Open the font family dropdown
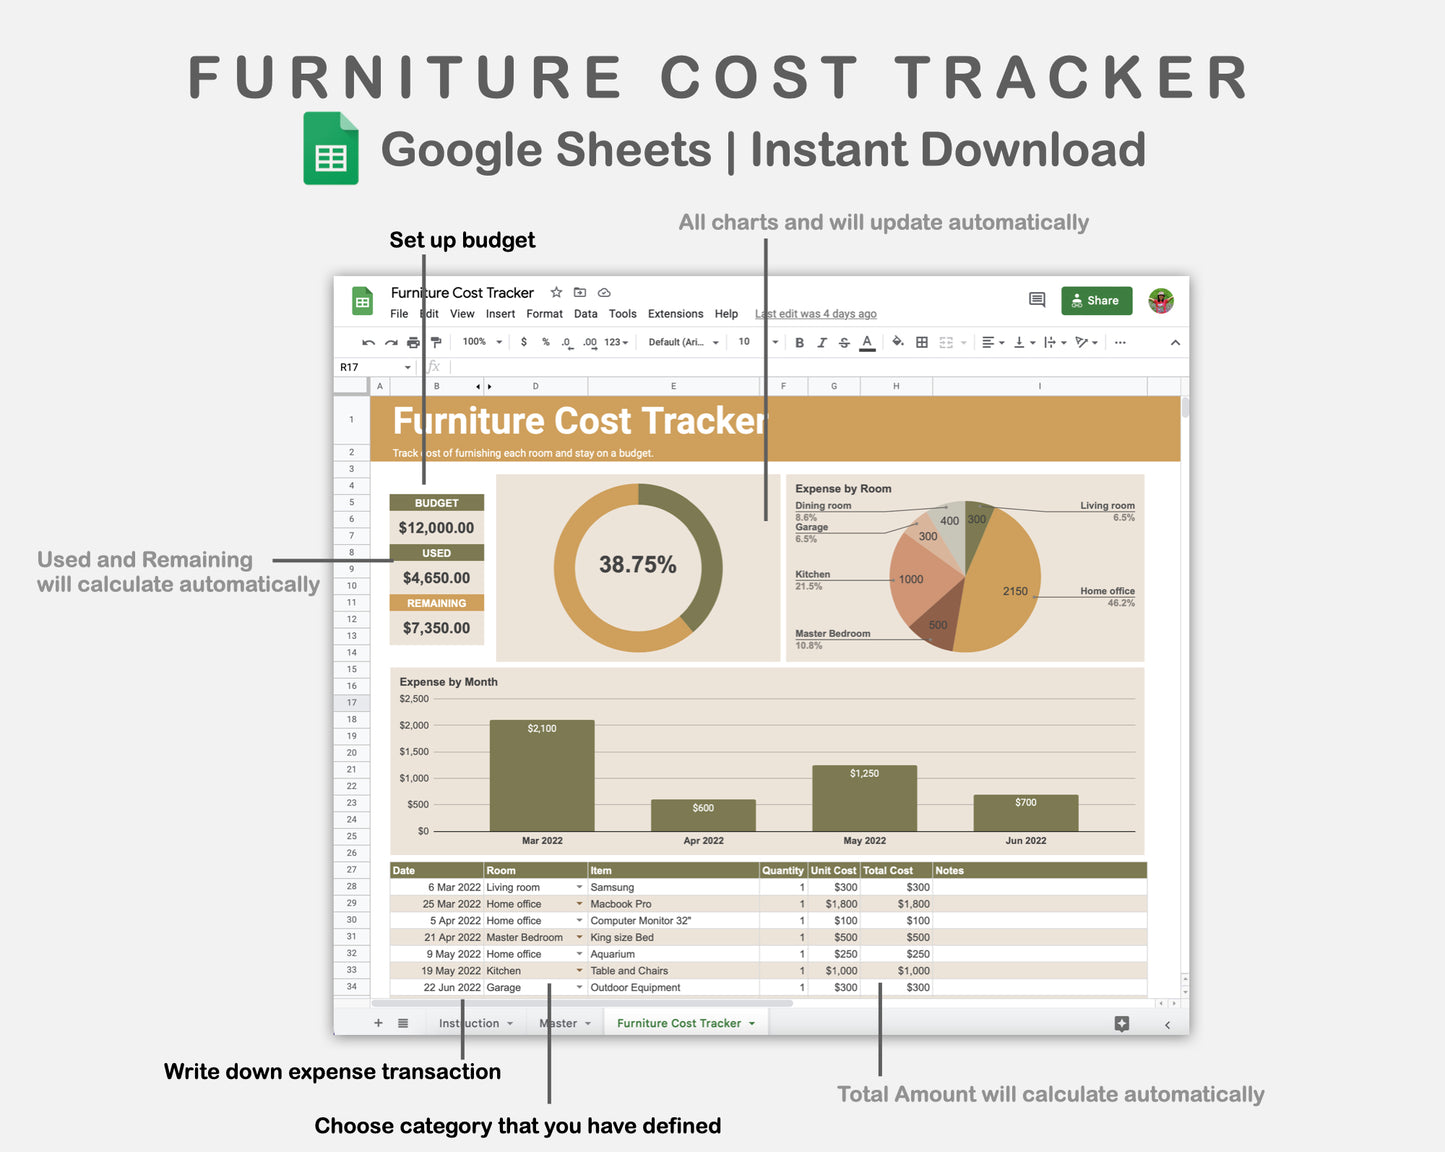 tap(685, 342)
